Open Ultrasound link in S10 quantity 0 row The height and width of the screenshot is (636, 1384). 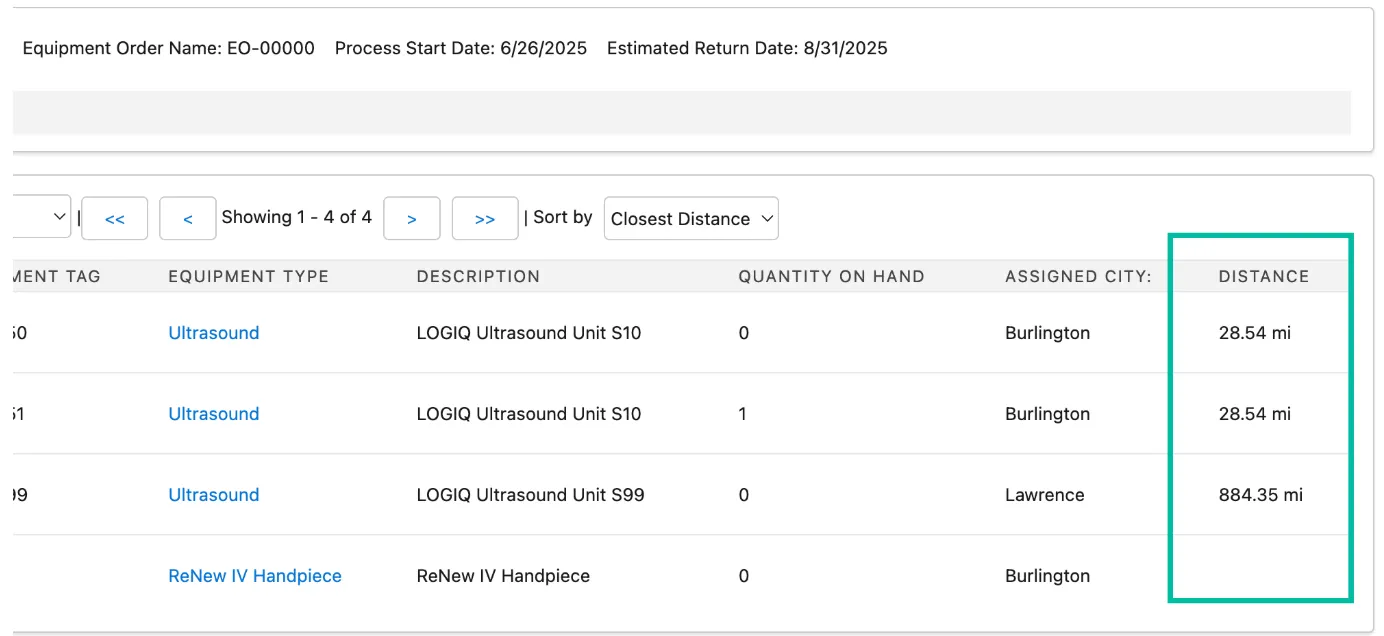(214, 333)
